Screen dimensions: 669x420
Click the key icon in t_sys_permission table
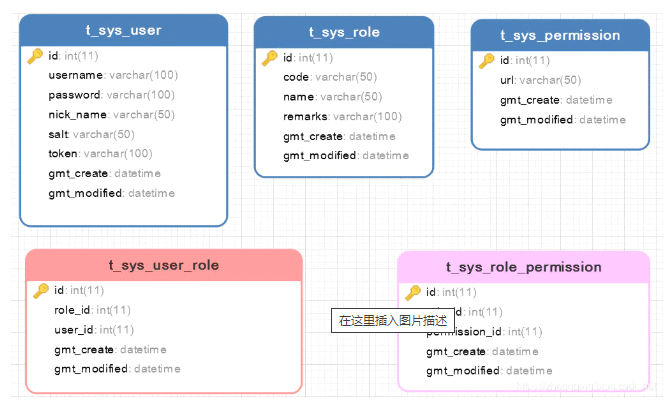[x=488, y=61]
